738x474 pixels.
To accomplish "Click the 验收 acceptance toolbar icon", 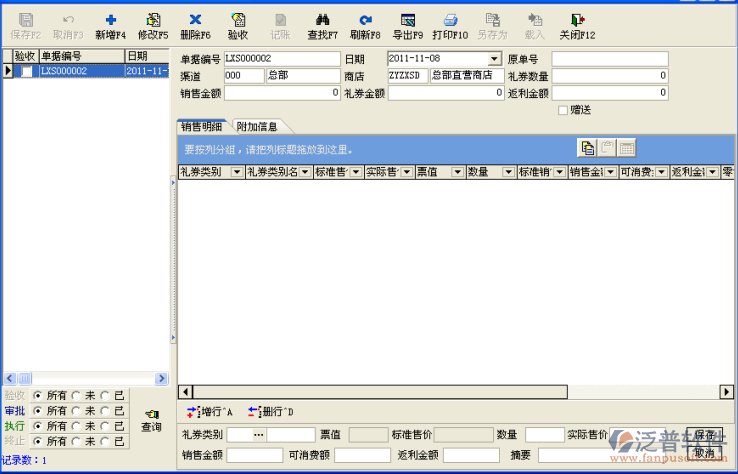I will click(238, 26).
